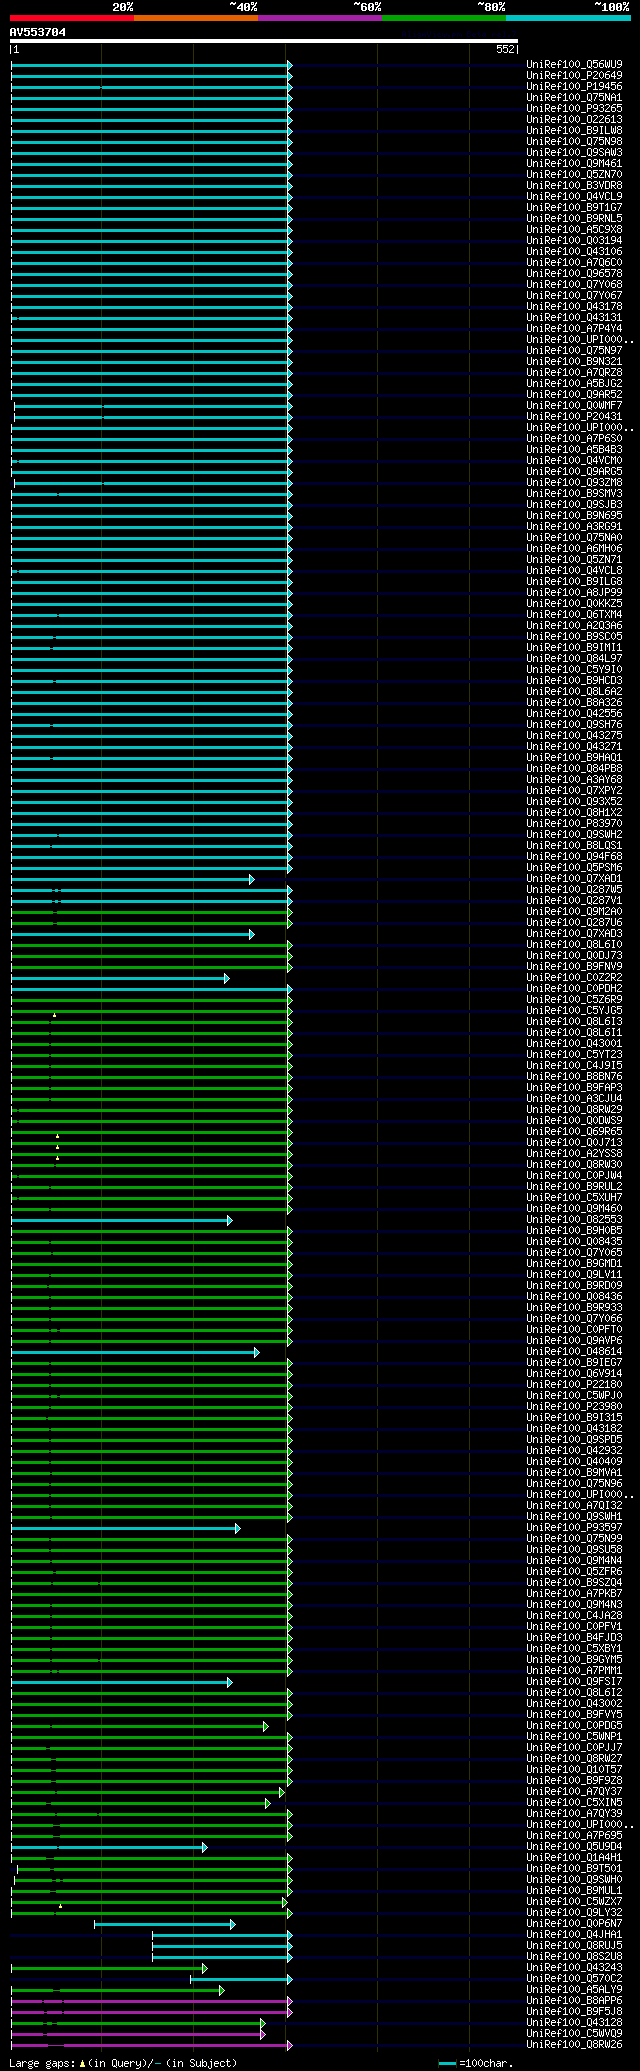The height and width of the screenshot is (2071, 640).
Task: Click the cyan alignment bar for O48614
Action: click(x=135, y=1352)
